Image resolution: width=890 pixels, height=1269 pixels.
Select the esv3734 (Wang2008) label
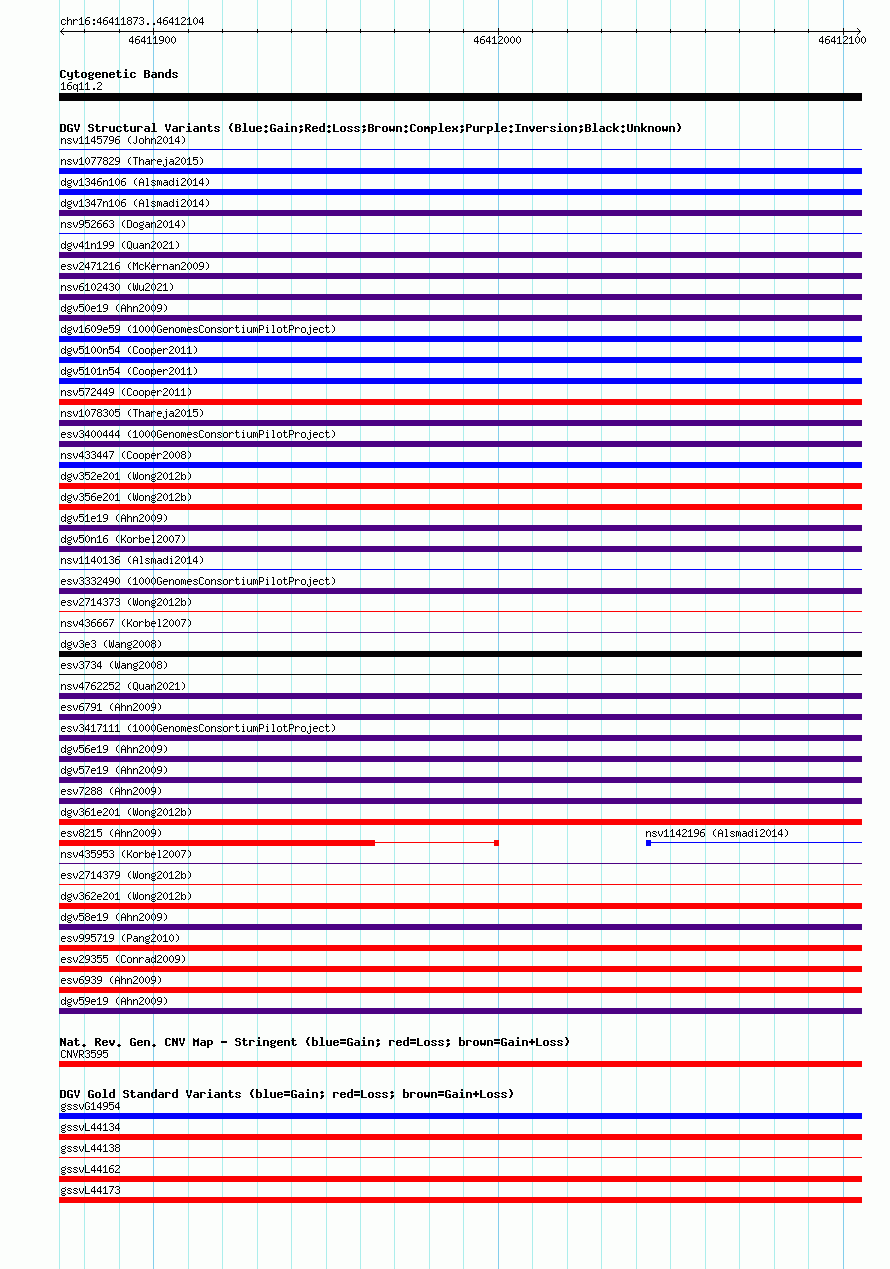pos(114,665)
